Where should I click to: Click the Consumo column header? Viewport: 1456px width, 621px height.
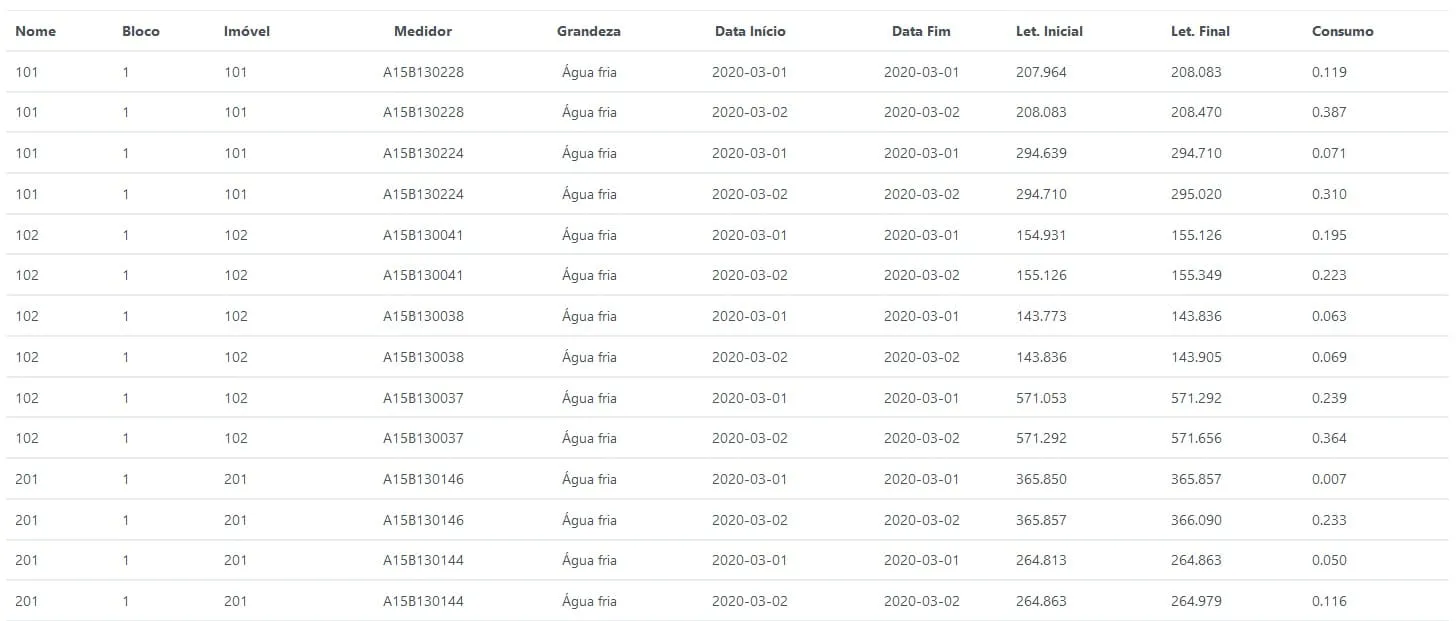pos(1342,31)
